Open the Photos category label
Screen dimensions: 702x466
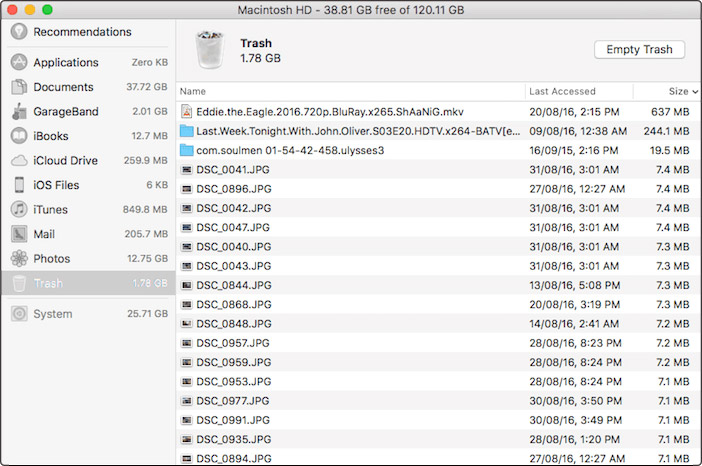[x=52, y=259]
